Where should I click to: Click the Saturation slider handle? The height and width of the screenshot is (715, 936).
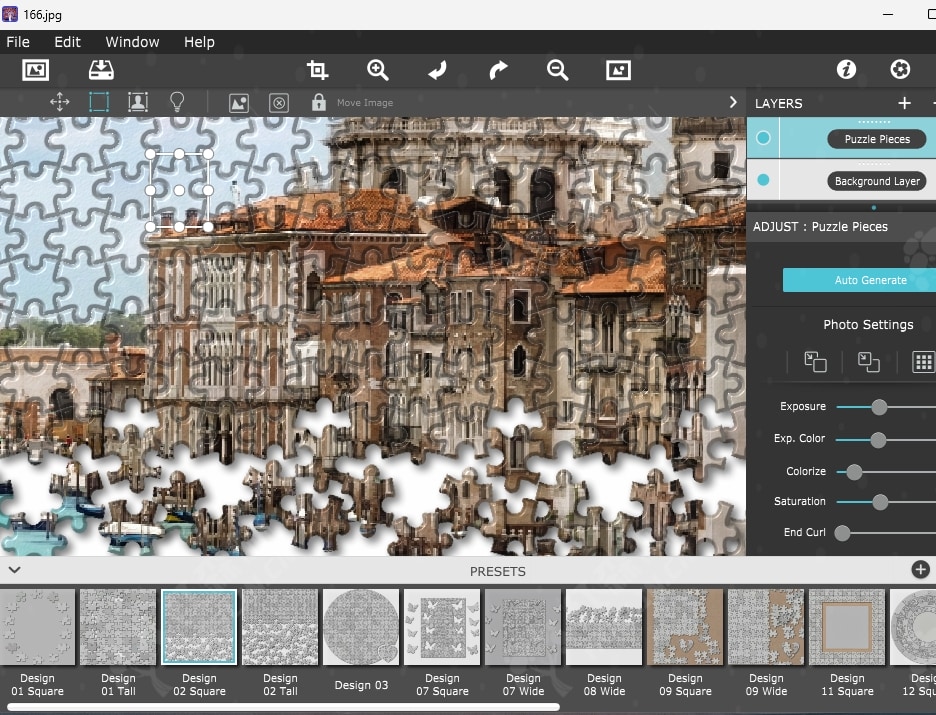tap(880, 502)
